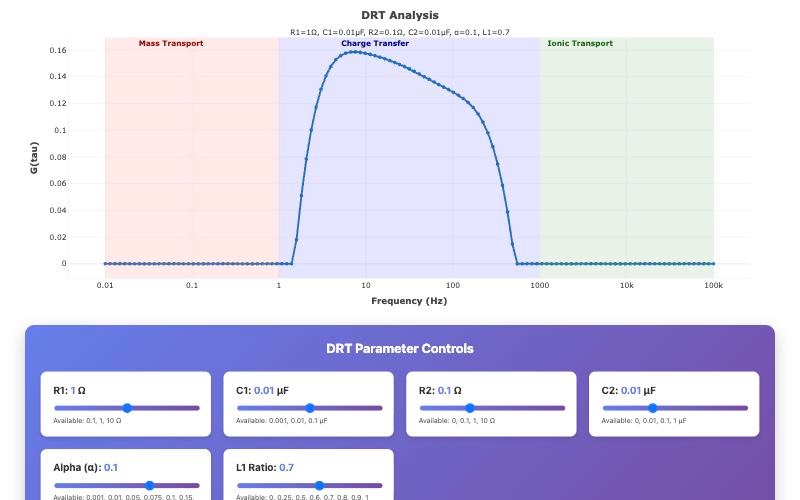
Task: Click the 'Available: 0, 0.1, 1, 10 Ω' text
Action: point(457,421)
